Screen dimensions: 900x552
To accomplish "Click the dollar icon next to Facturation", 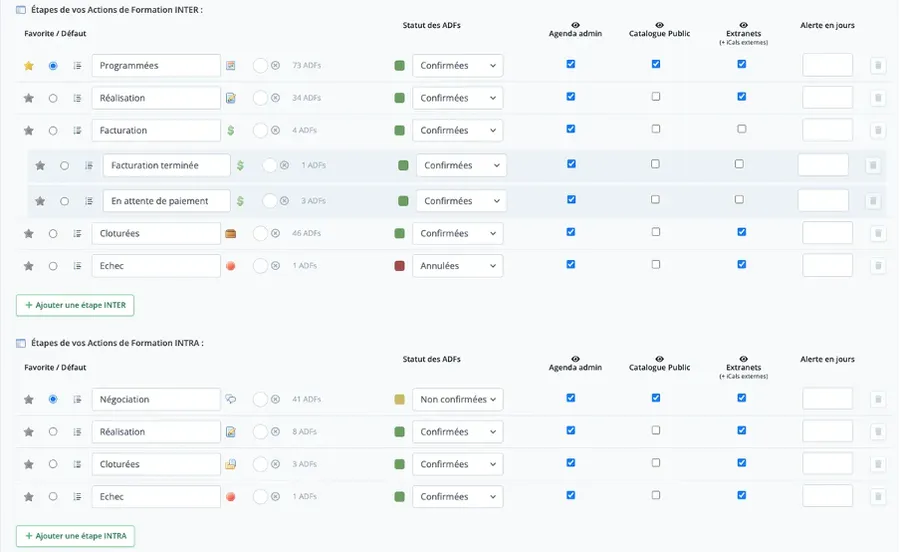I will tap(231, 131).
